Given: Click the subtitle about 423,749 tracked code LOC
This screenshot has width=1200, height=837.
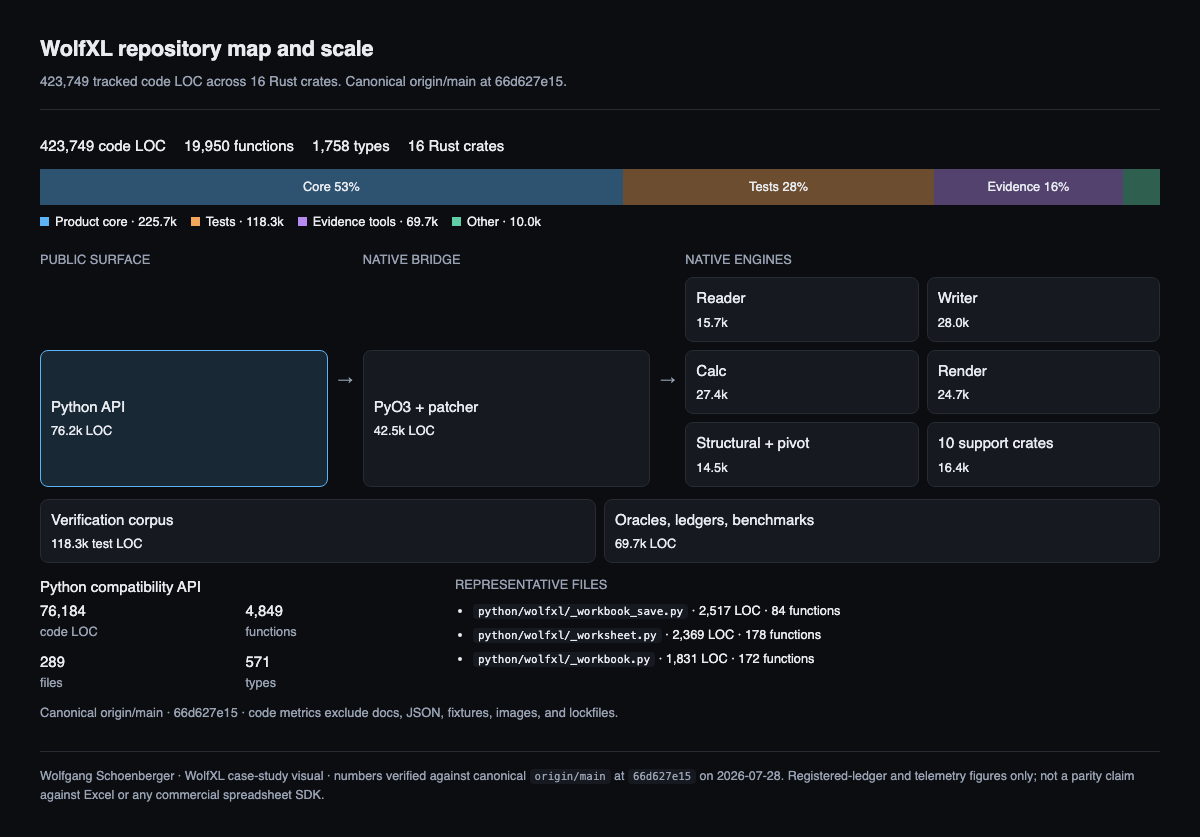Looking at the screenshot, I should pyautogui.click(x=303, y=81).
